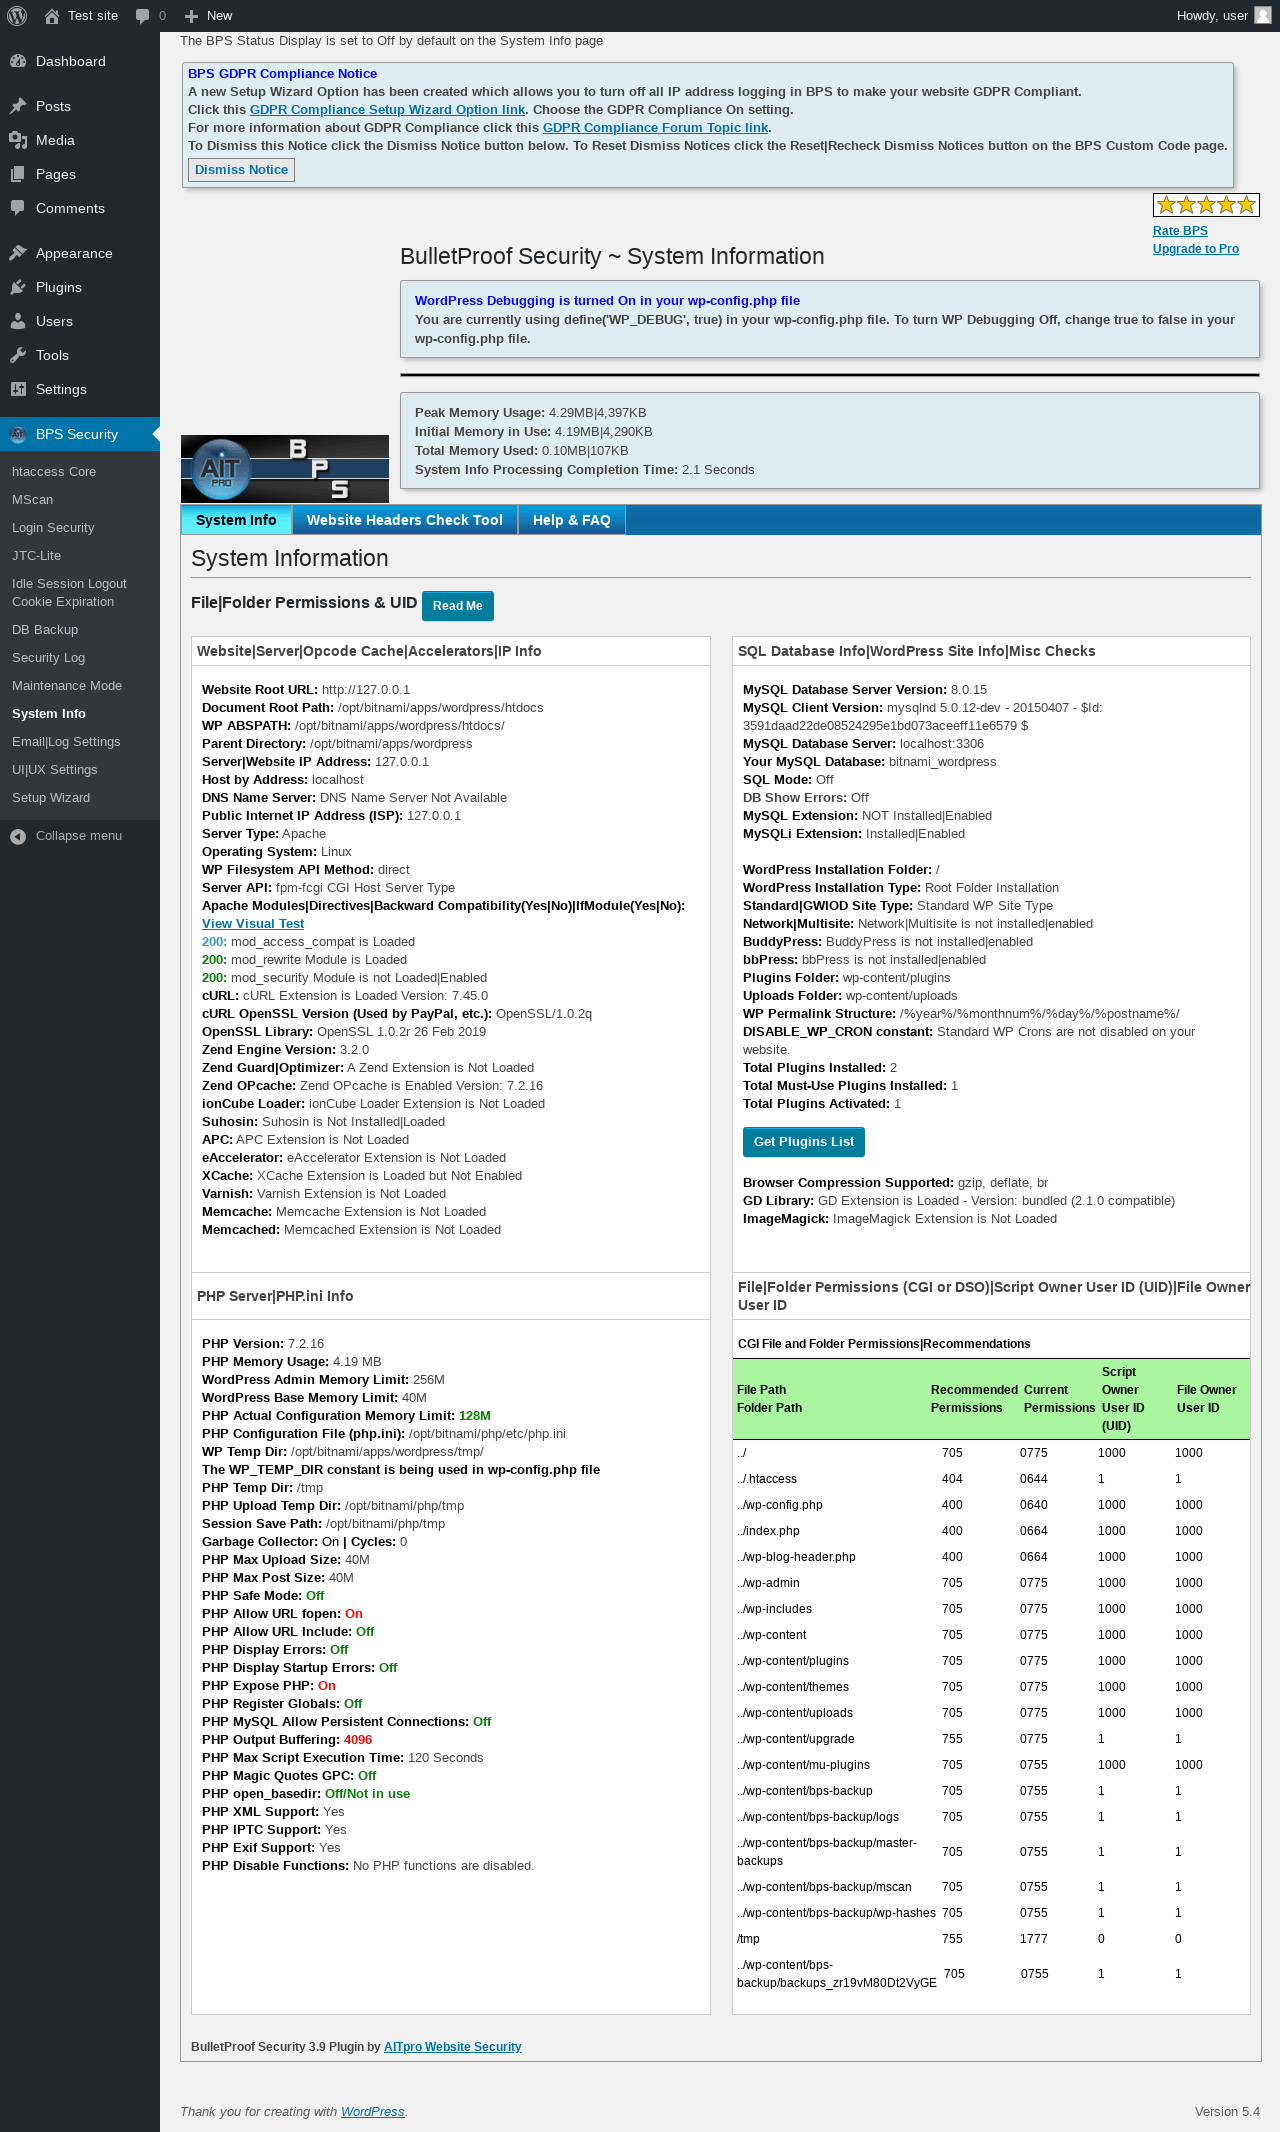This screenshot has width=1280, height=2132.
Task: Click the AITpro Website Security link
Action: point(453,2047)
